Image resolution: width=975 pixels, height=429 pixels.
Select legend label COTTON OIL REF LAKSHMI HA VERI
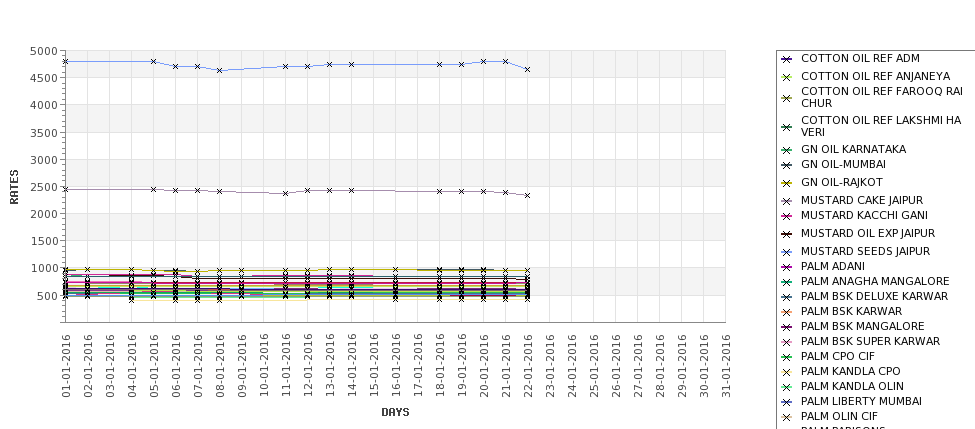[881, 126]
